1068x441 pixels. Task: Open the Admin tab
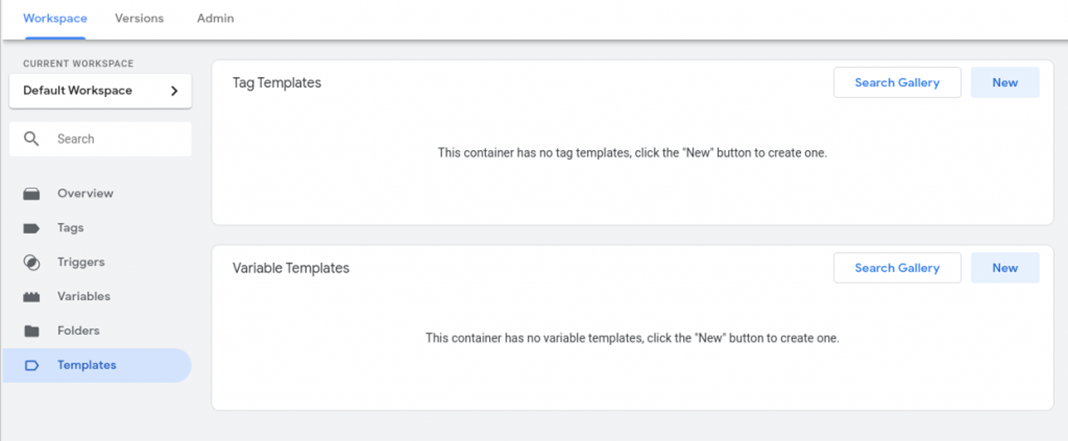(215, 18)
